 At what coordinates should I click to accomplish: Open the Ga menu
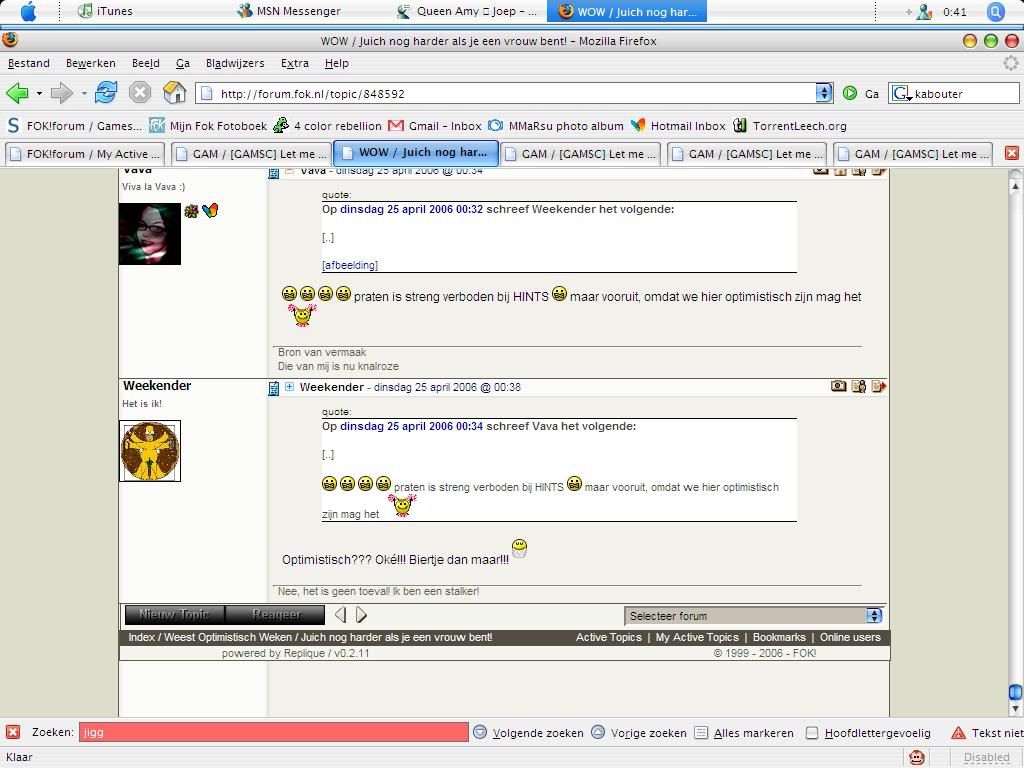point(183,63)
